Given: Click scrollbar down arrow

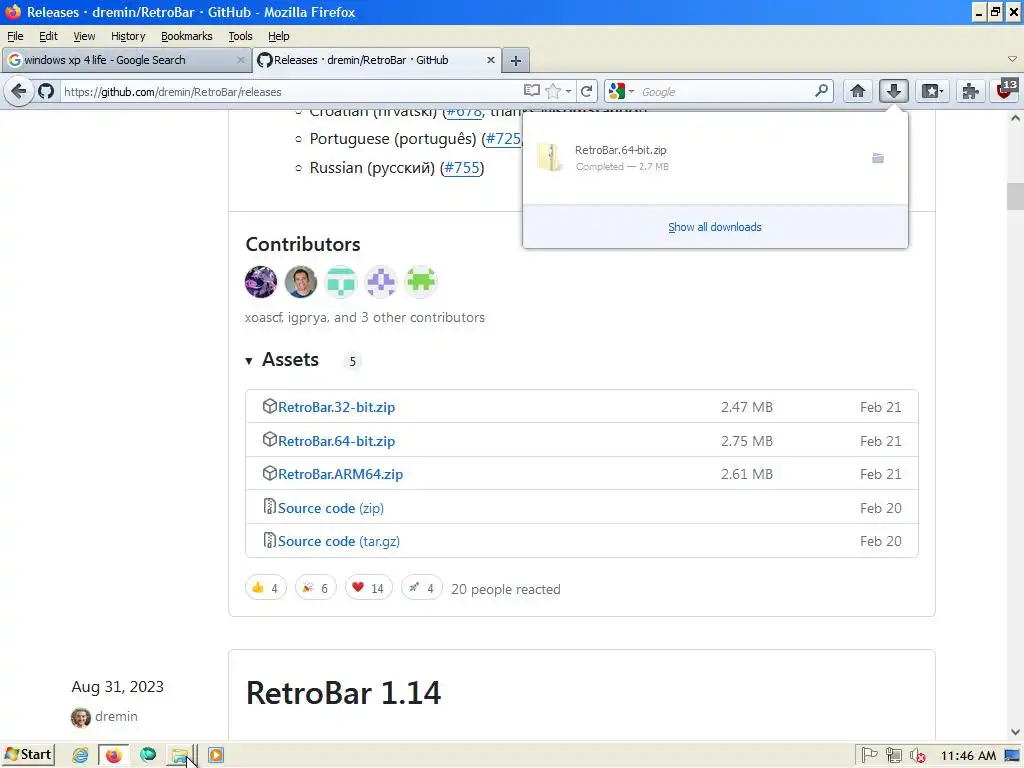Looking at the screenshot, I should 1014,732.
